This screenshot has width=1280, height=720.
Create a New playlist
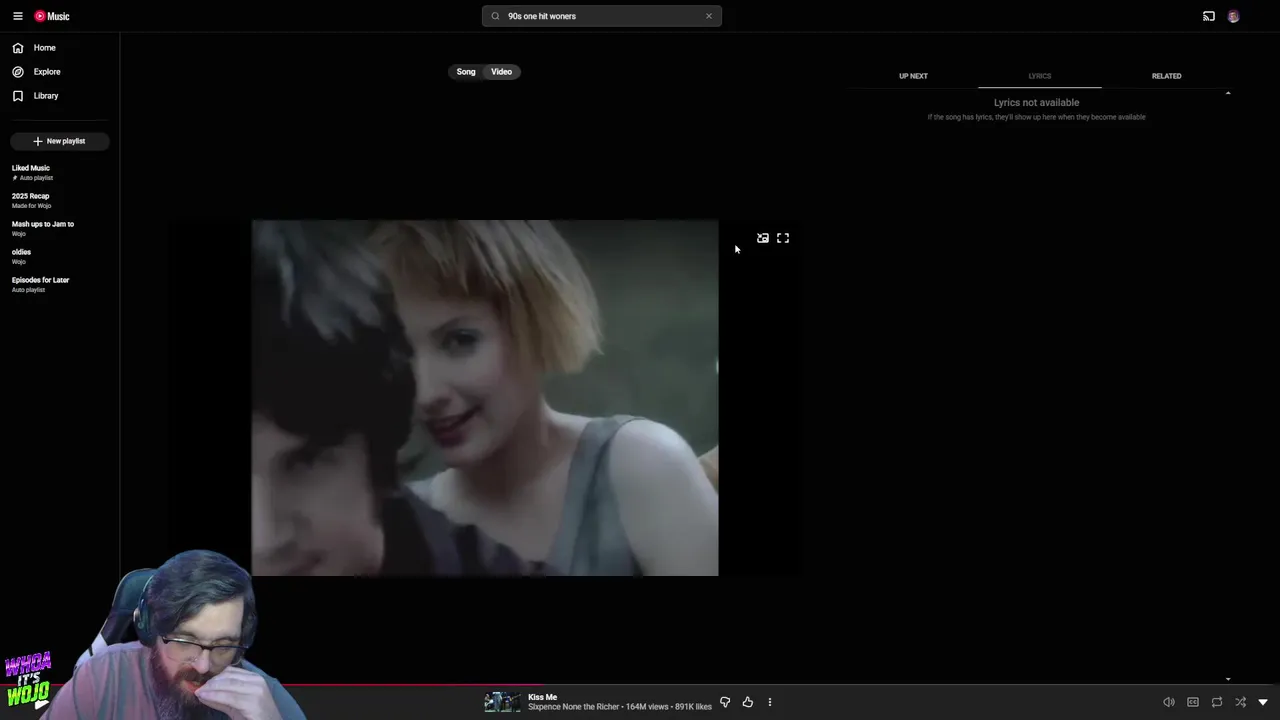59,141
